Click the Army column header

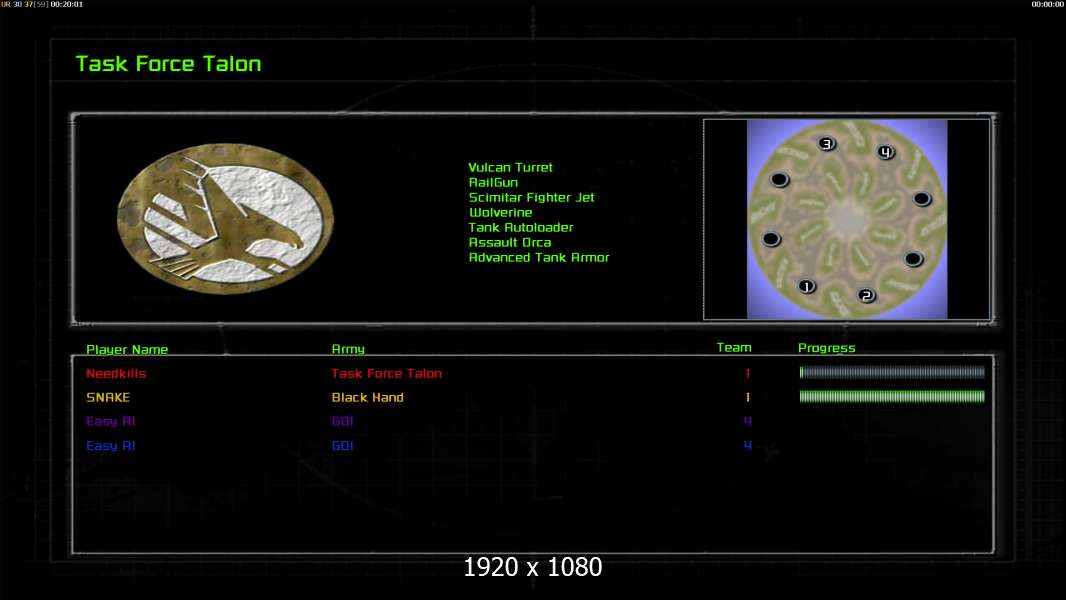(x=348, y=349)
